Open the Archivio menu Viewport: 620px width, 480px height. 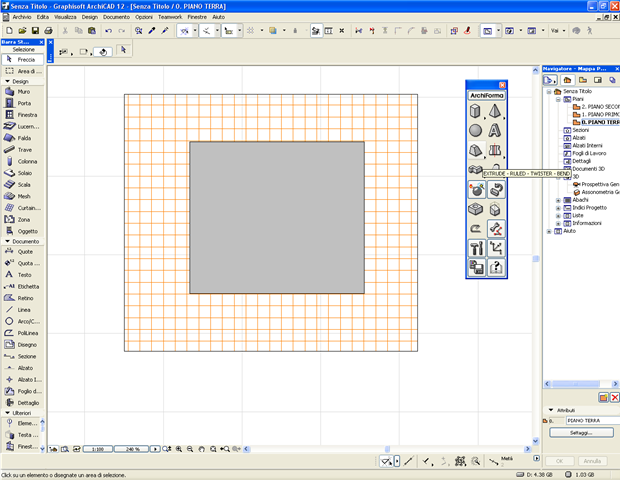[22, 17]
